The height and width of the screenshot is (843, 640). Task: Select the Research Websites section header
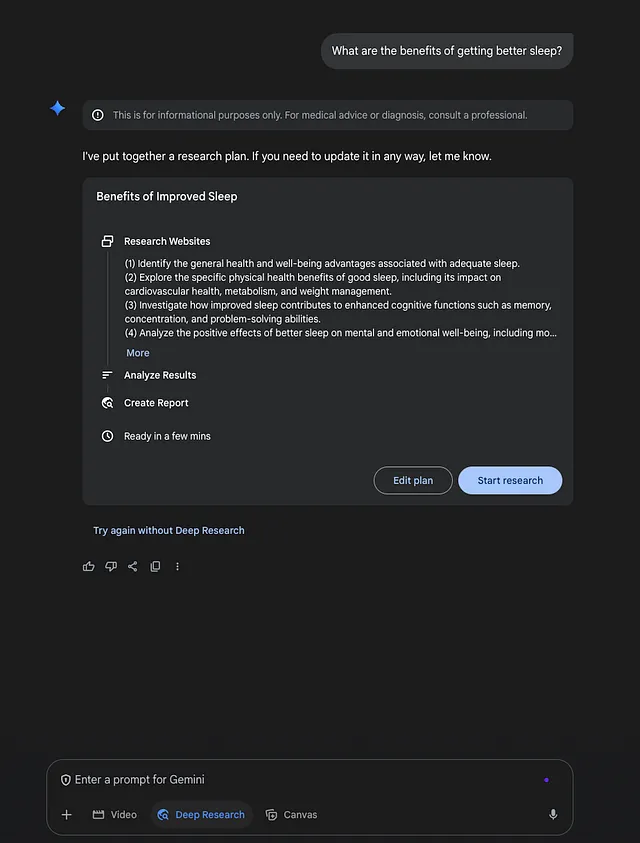click(x=167, y=241)
